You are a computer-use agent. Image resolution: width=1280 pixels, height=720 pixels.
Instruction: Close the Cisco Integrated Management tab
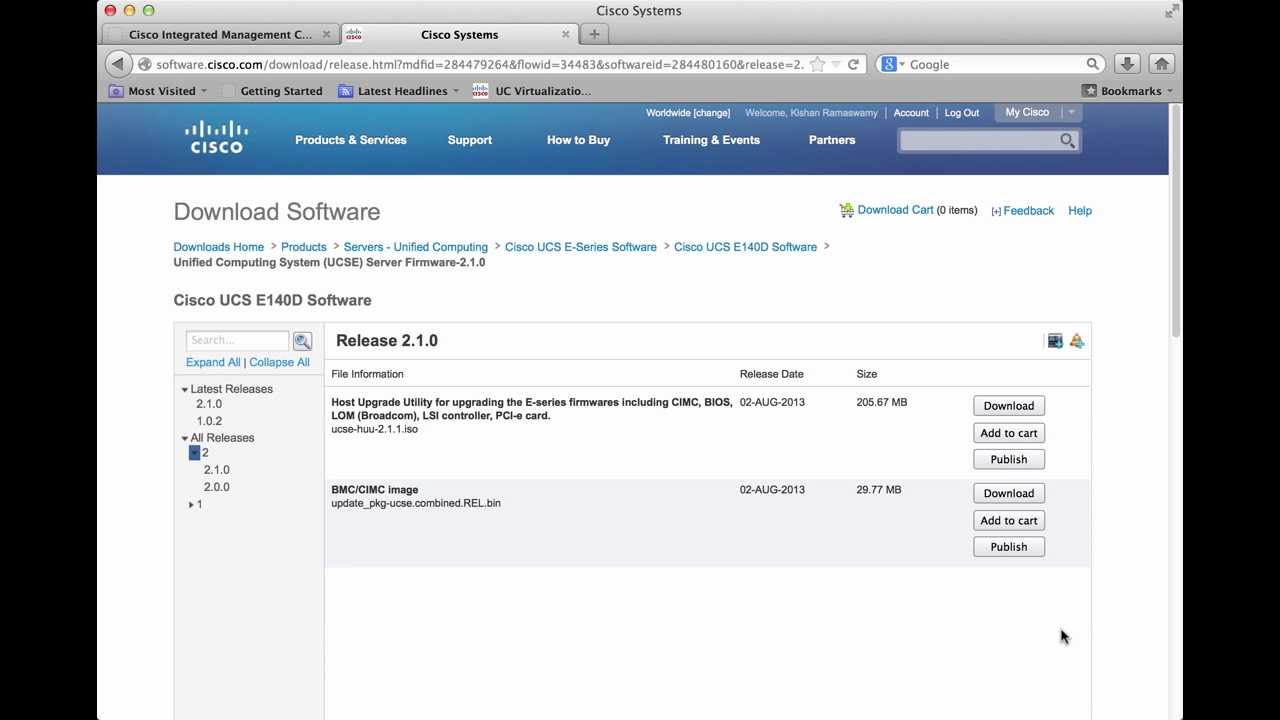coord(326,34)
